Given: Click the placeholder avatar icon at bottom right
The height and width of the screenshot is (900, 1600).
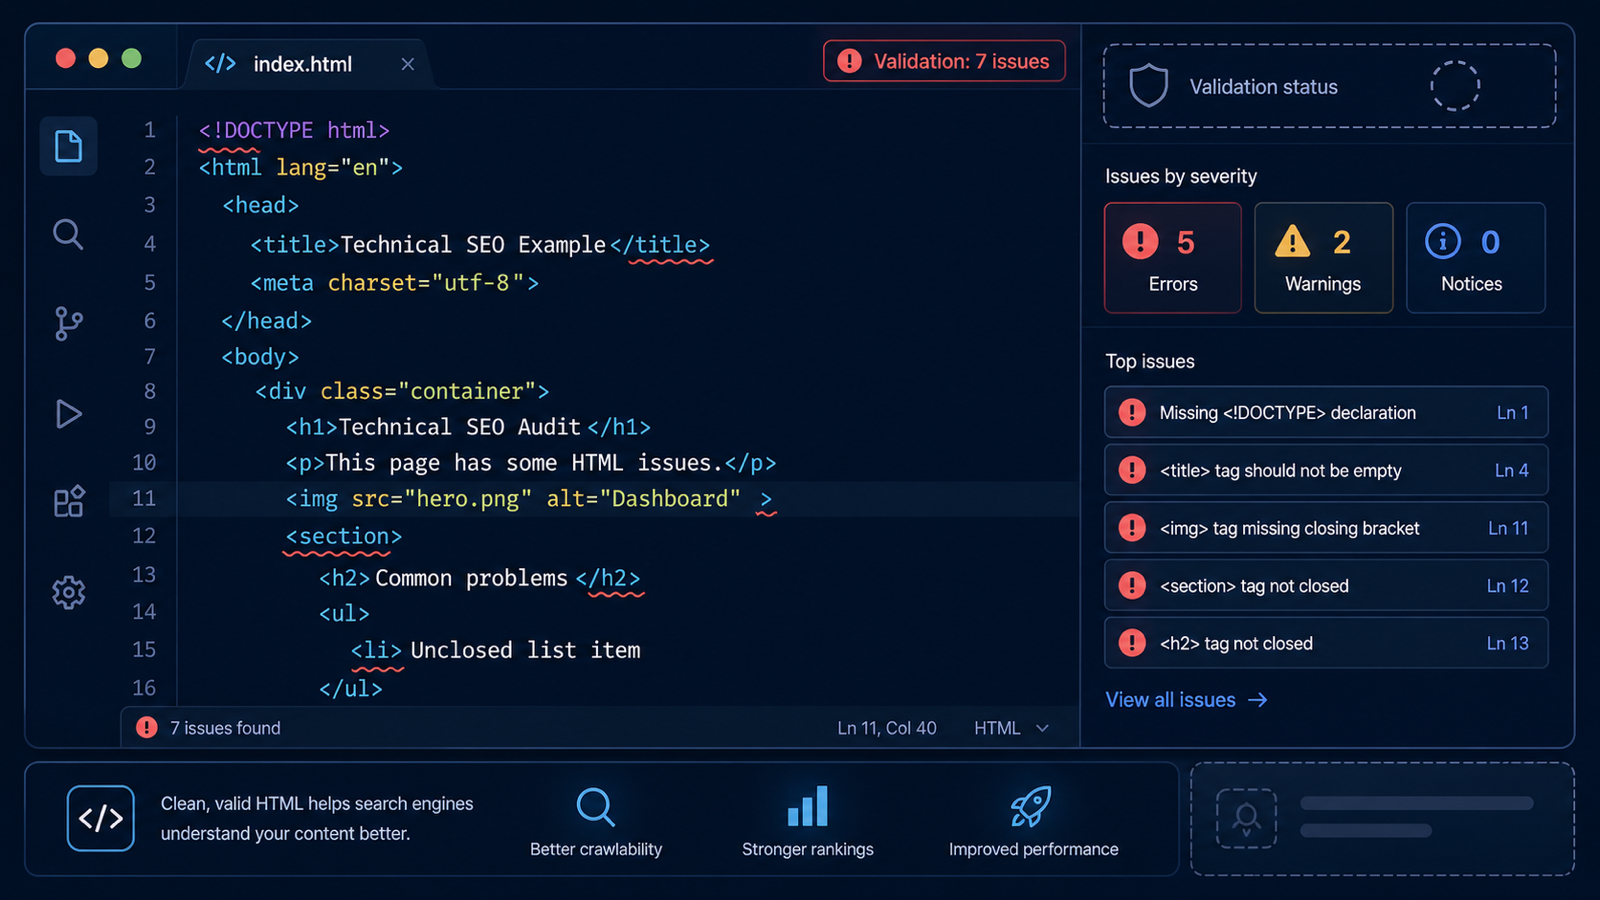Looking at the screenshot, I should 1246,819.
